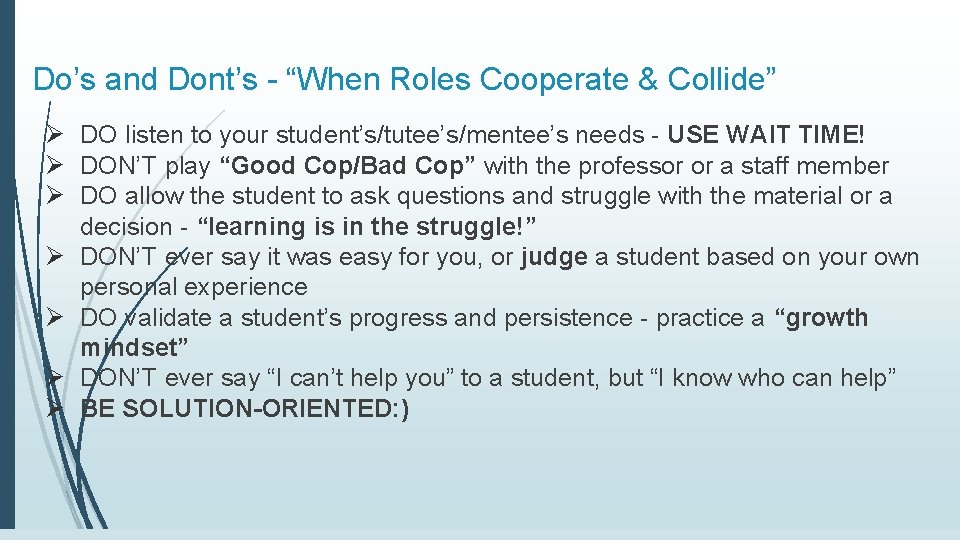960x540 pixels.
Task: Click the bold word 'judge'
Action: 554,257
